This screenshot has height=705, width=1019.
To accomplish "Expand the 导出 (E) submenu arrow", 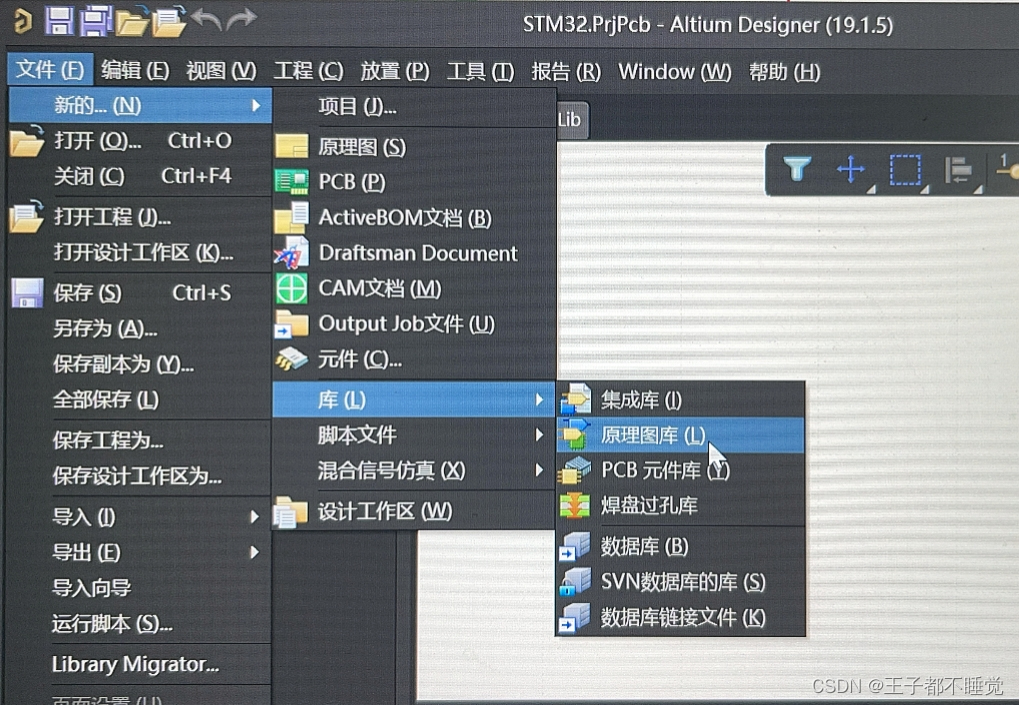I will pyautogui.click(x=254, y=552).
